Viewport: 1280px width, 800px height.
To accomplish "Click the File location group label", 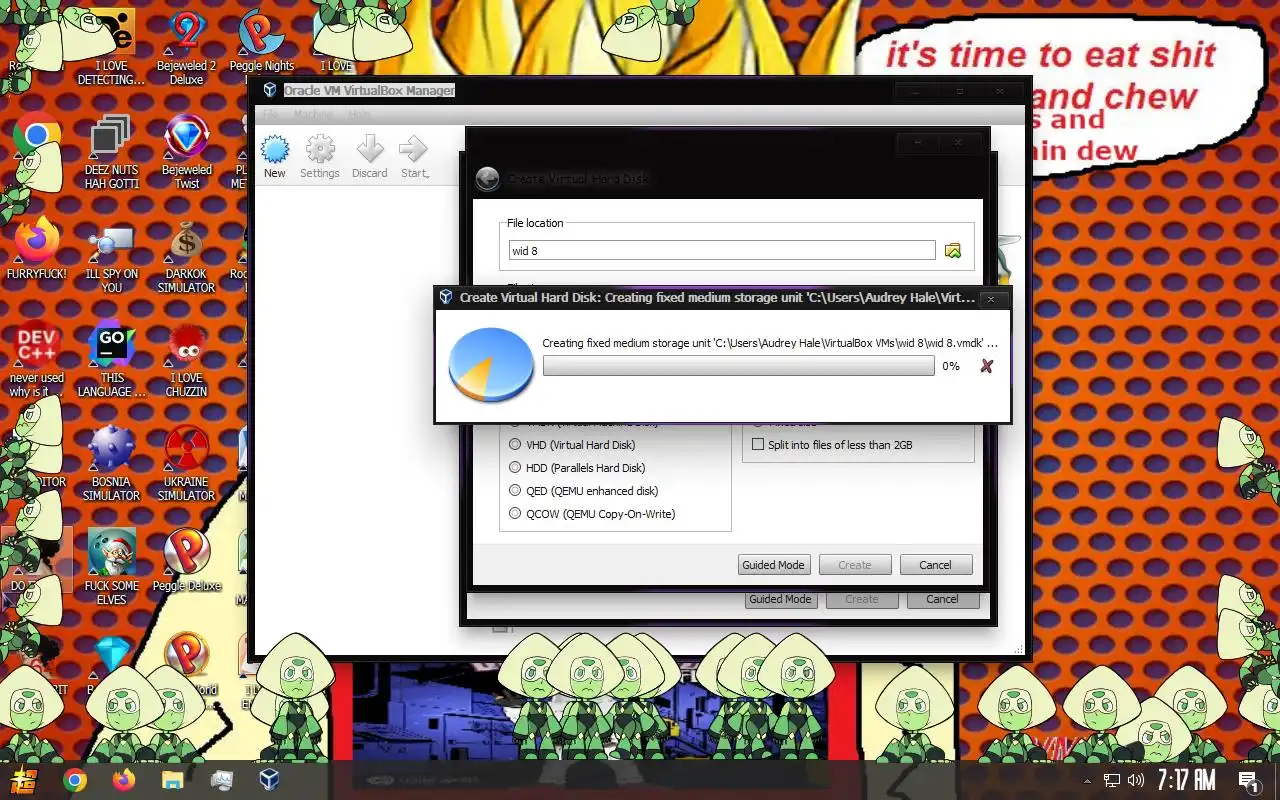I will [x=535, y=223].
